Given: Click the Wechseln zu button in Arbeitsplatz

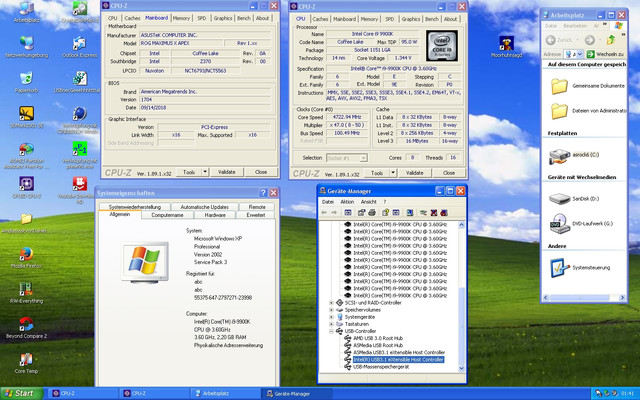Looking at the screenshot, I should coord(605,54).
